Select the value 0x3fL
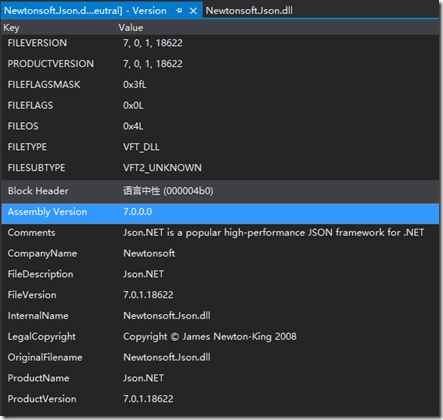Viewport: 443px width, 420px height. [135, 85]
